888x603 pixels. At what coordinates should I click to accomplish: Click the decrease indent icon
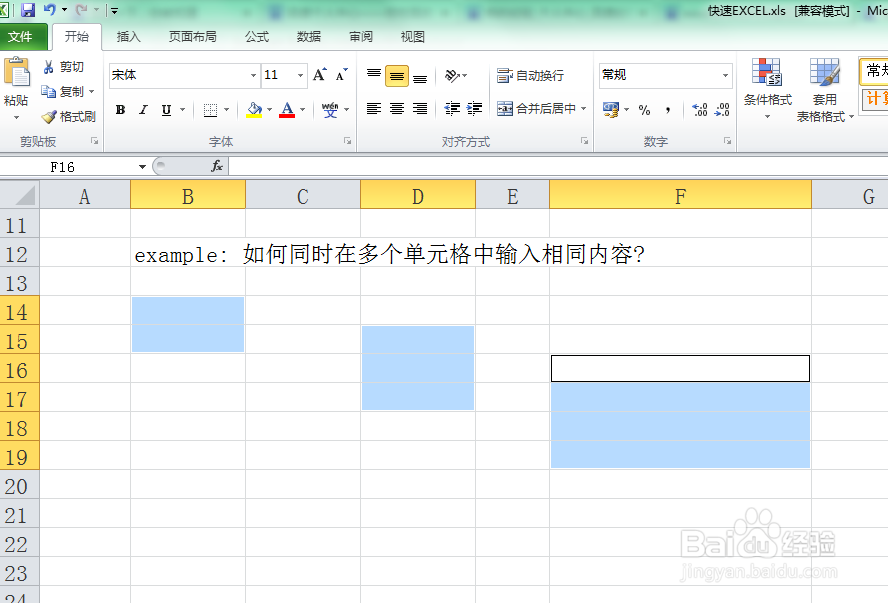pos(452,109)
